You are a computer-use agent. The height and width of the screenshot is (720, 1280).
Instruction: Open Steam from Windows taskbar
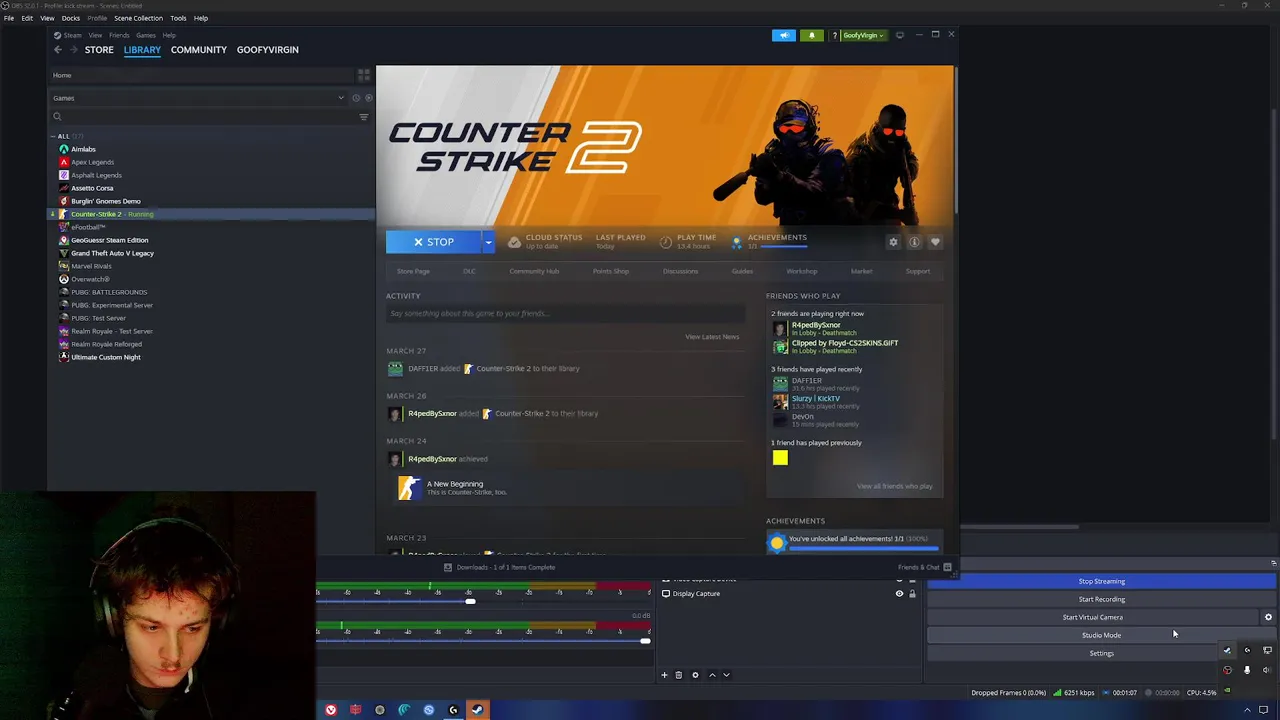[477, 710]
